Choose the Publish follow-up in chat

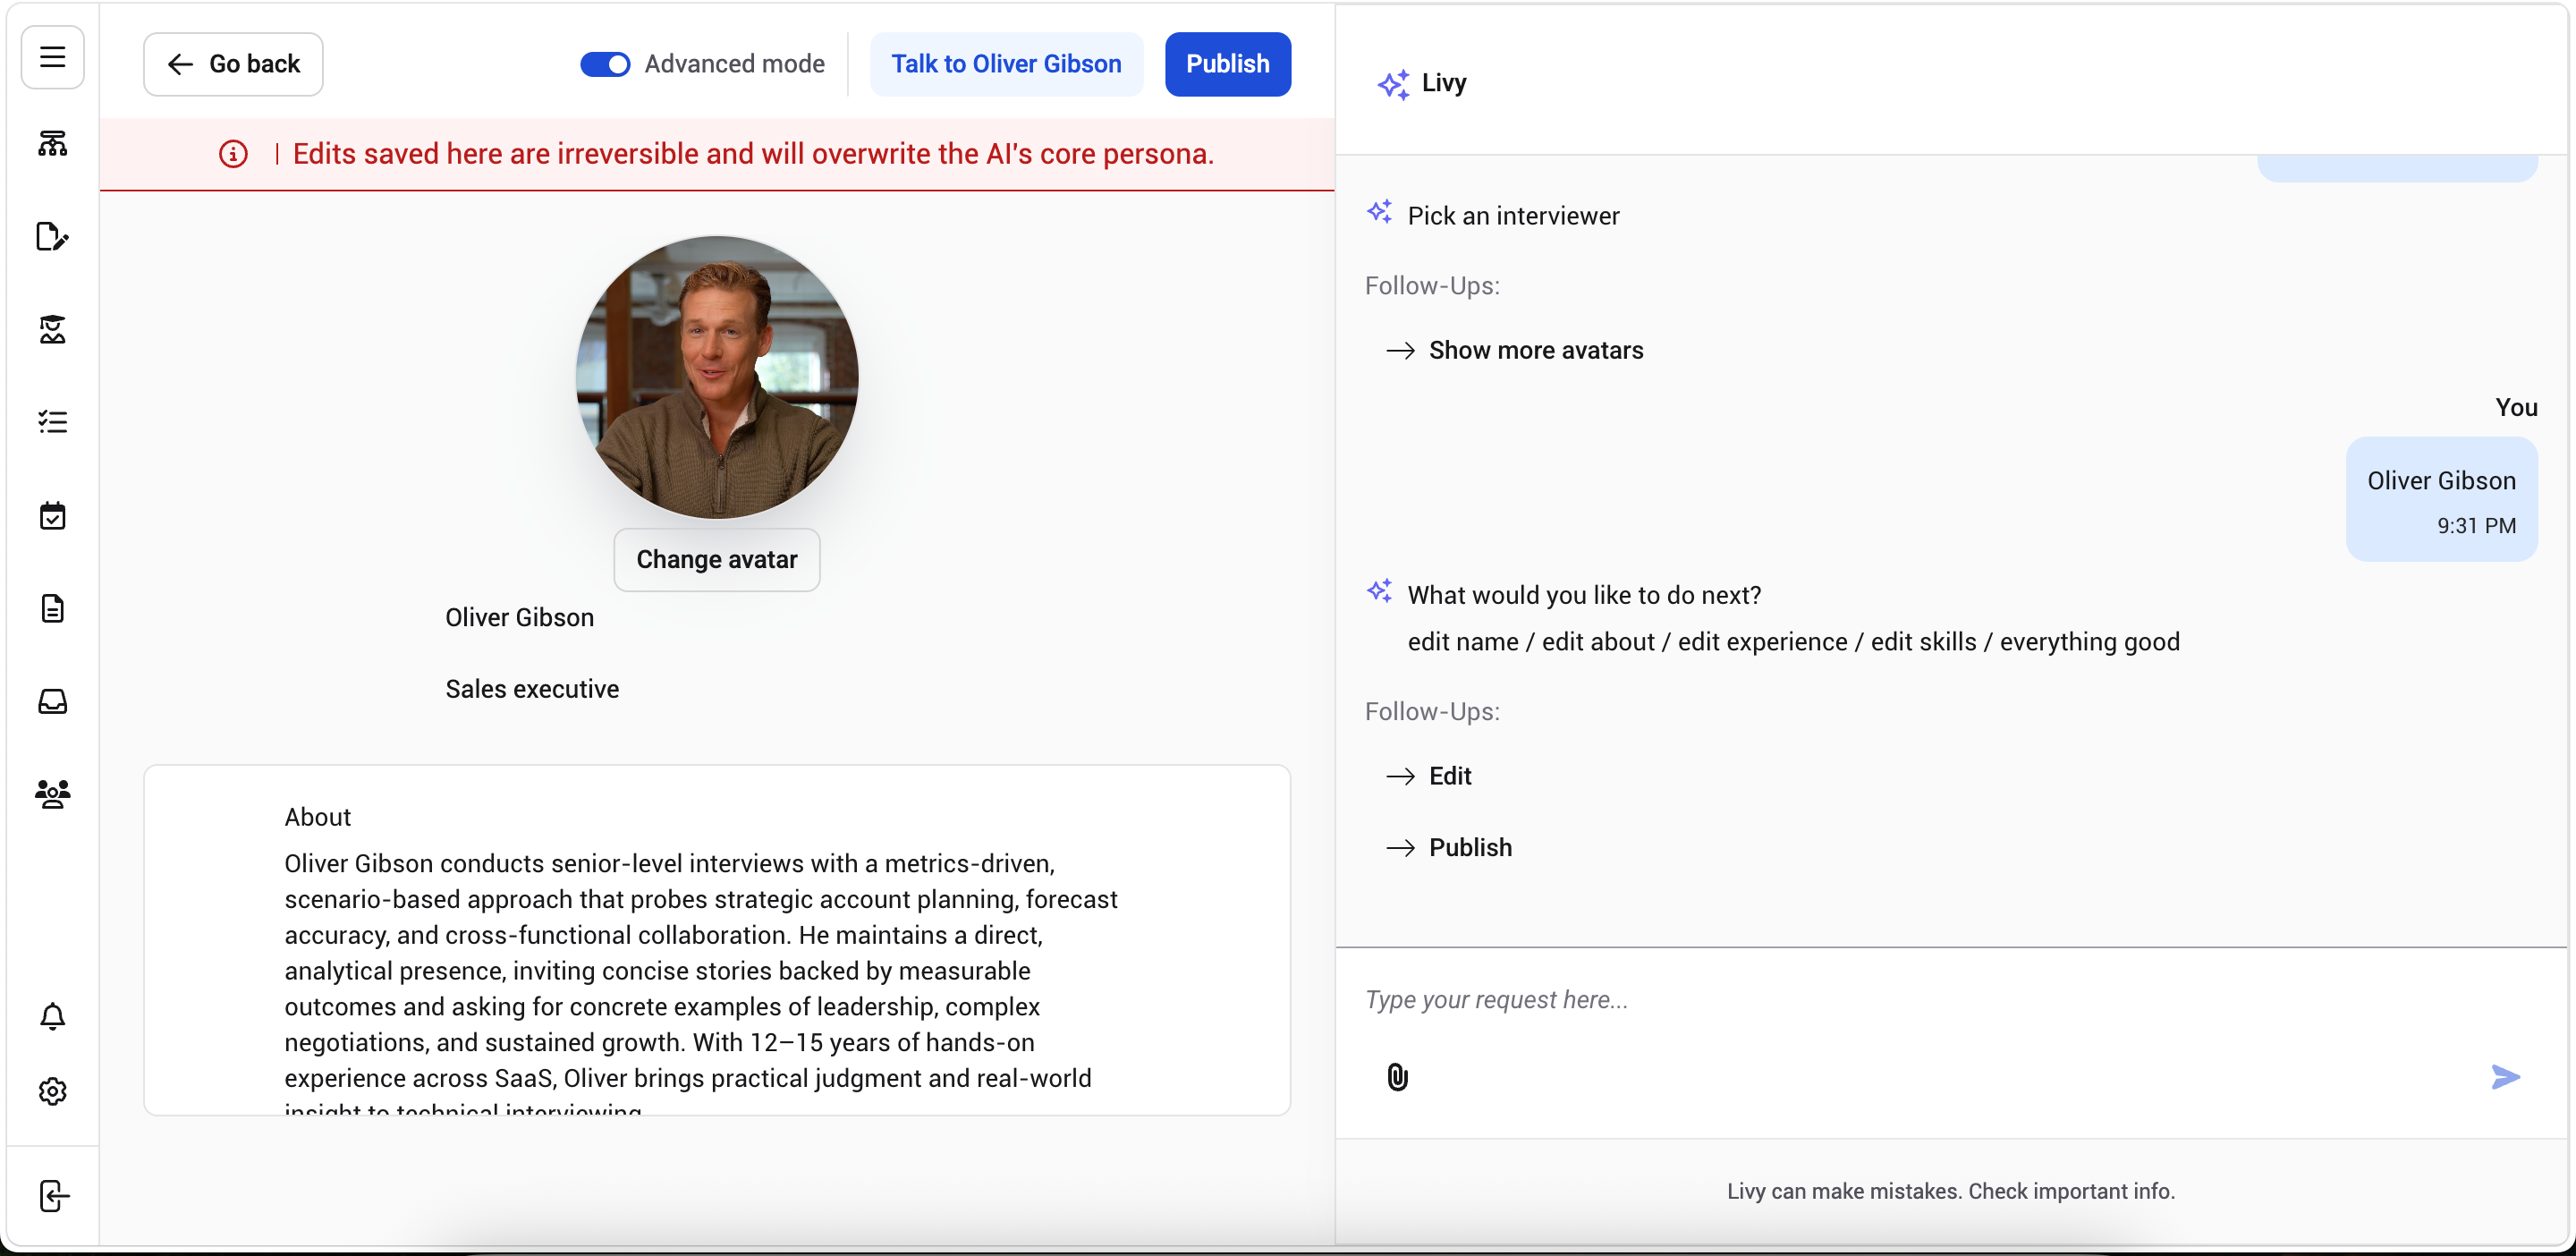click(1470, 848)
